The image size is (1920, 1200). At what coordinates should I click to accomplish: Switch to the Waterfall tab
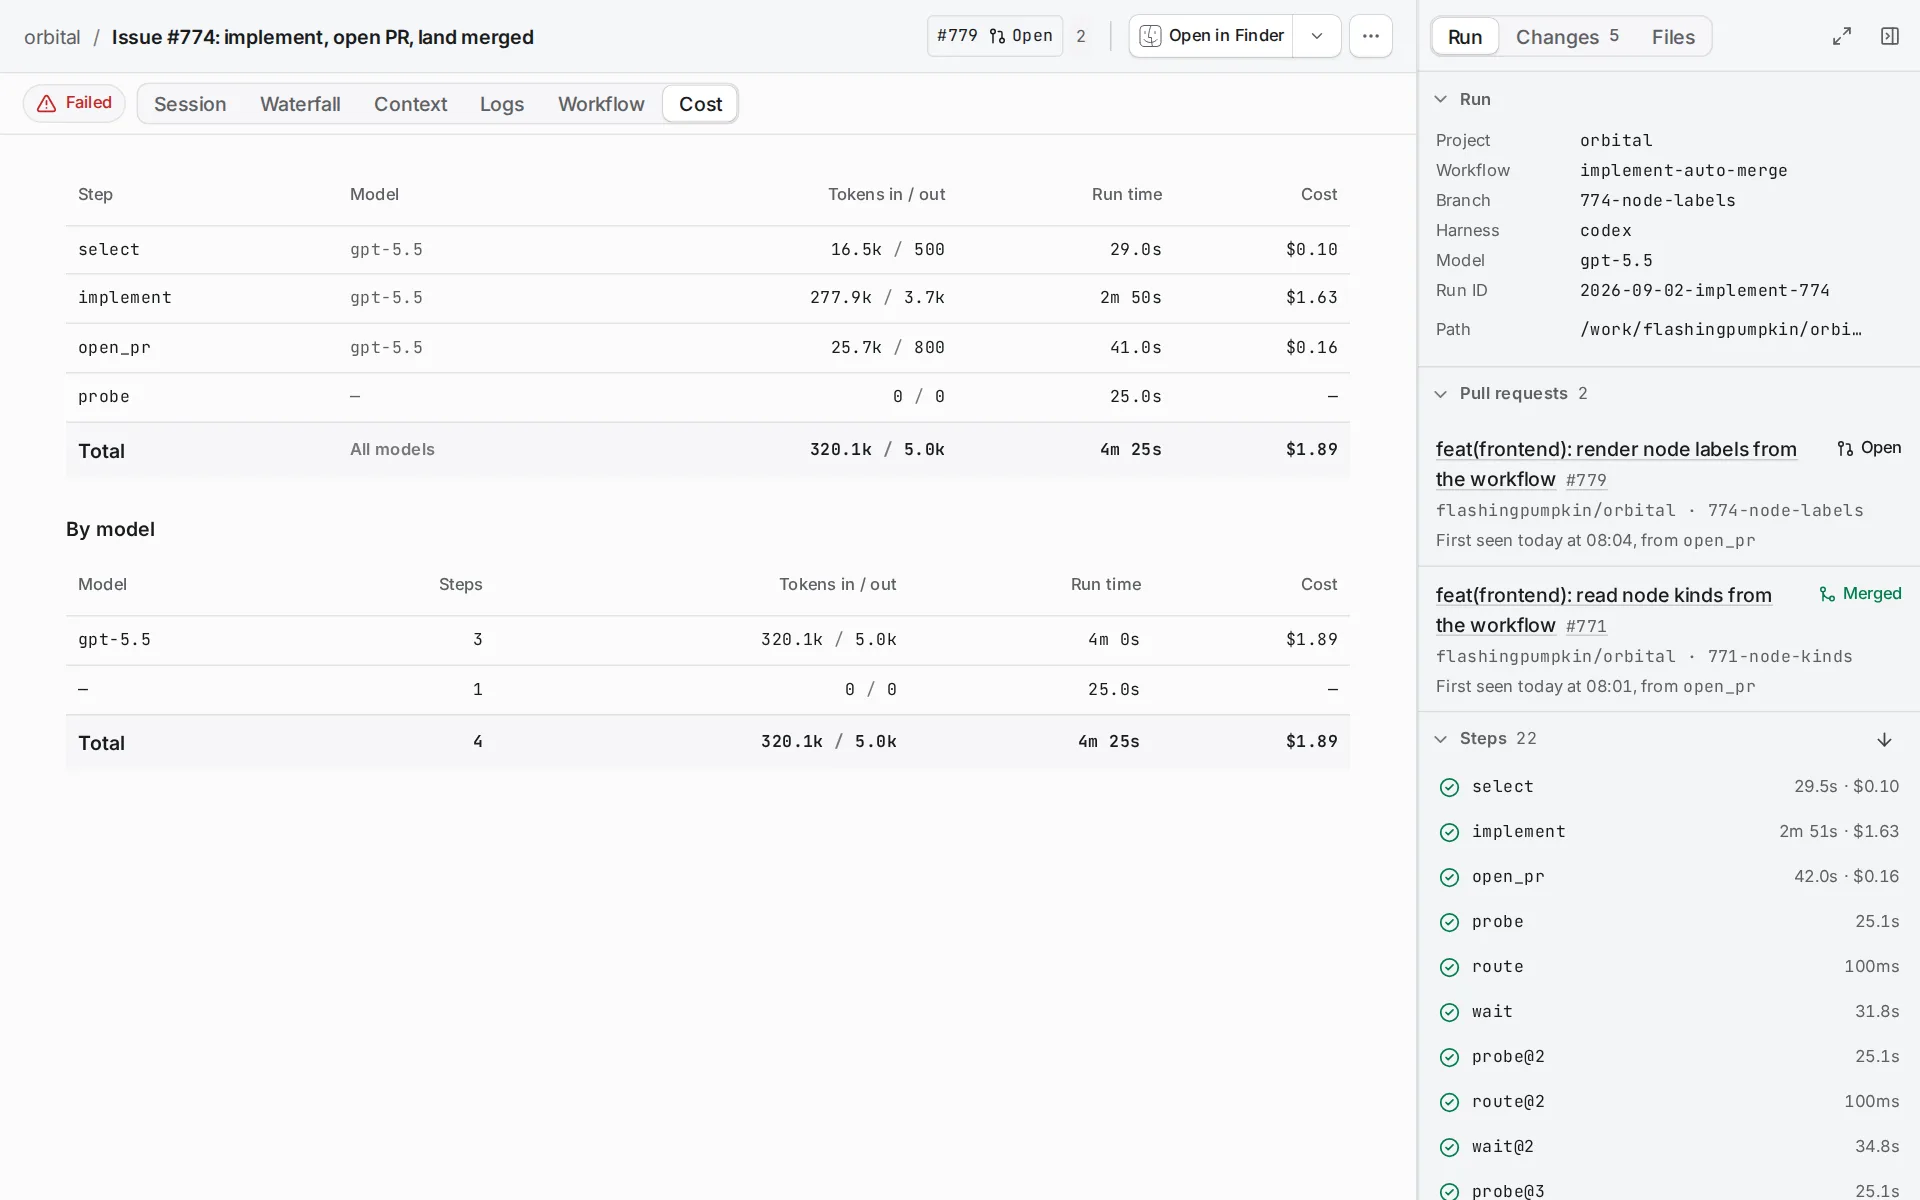point(300,104)
